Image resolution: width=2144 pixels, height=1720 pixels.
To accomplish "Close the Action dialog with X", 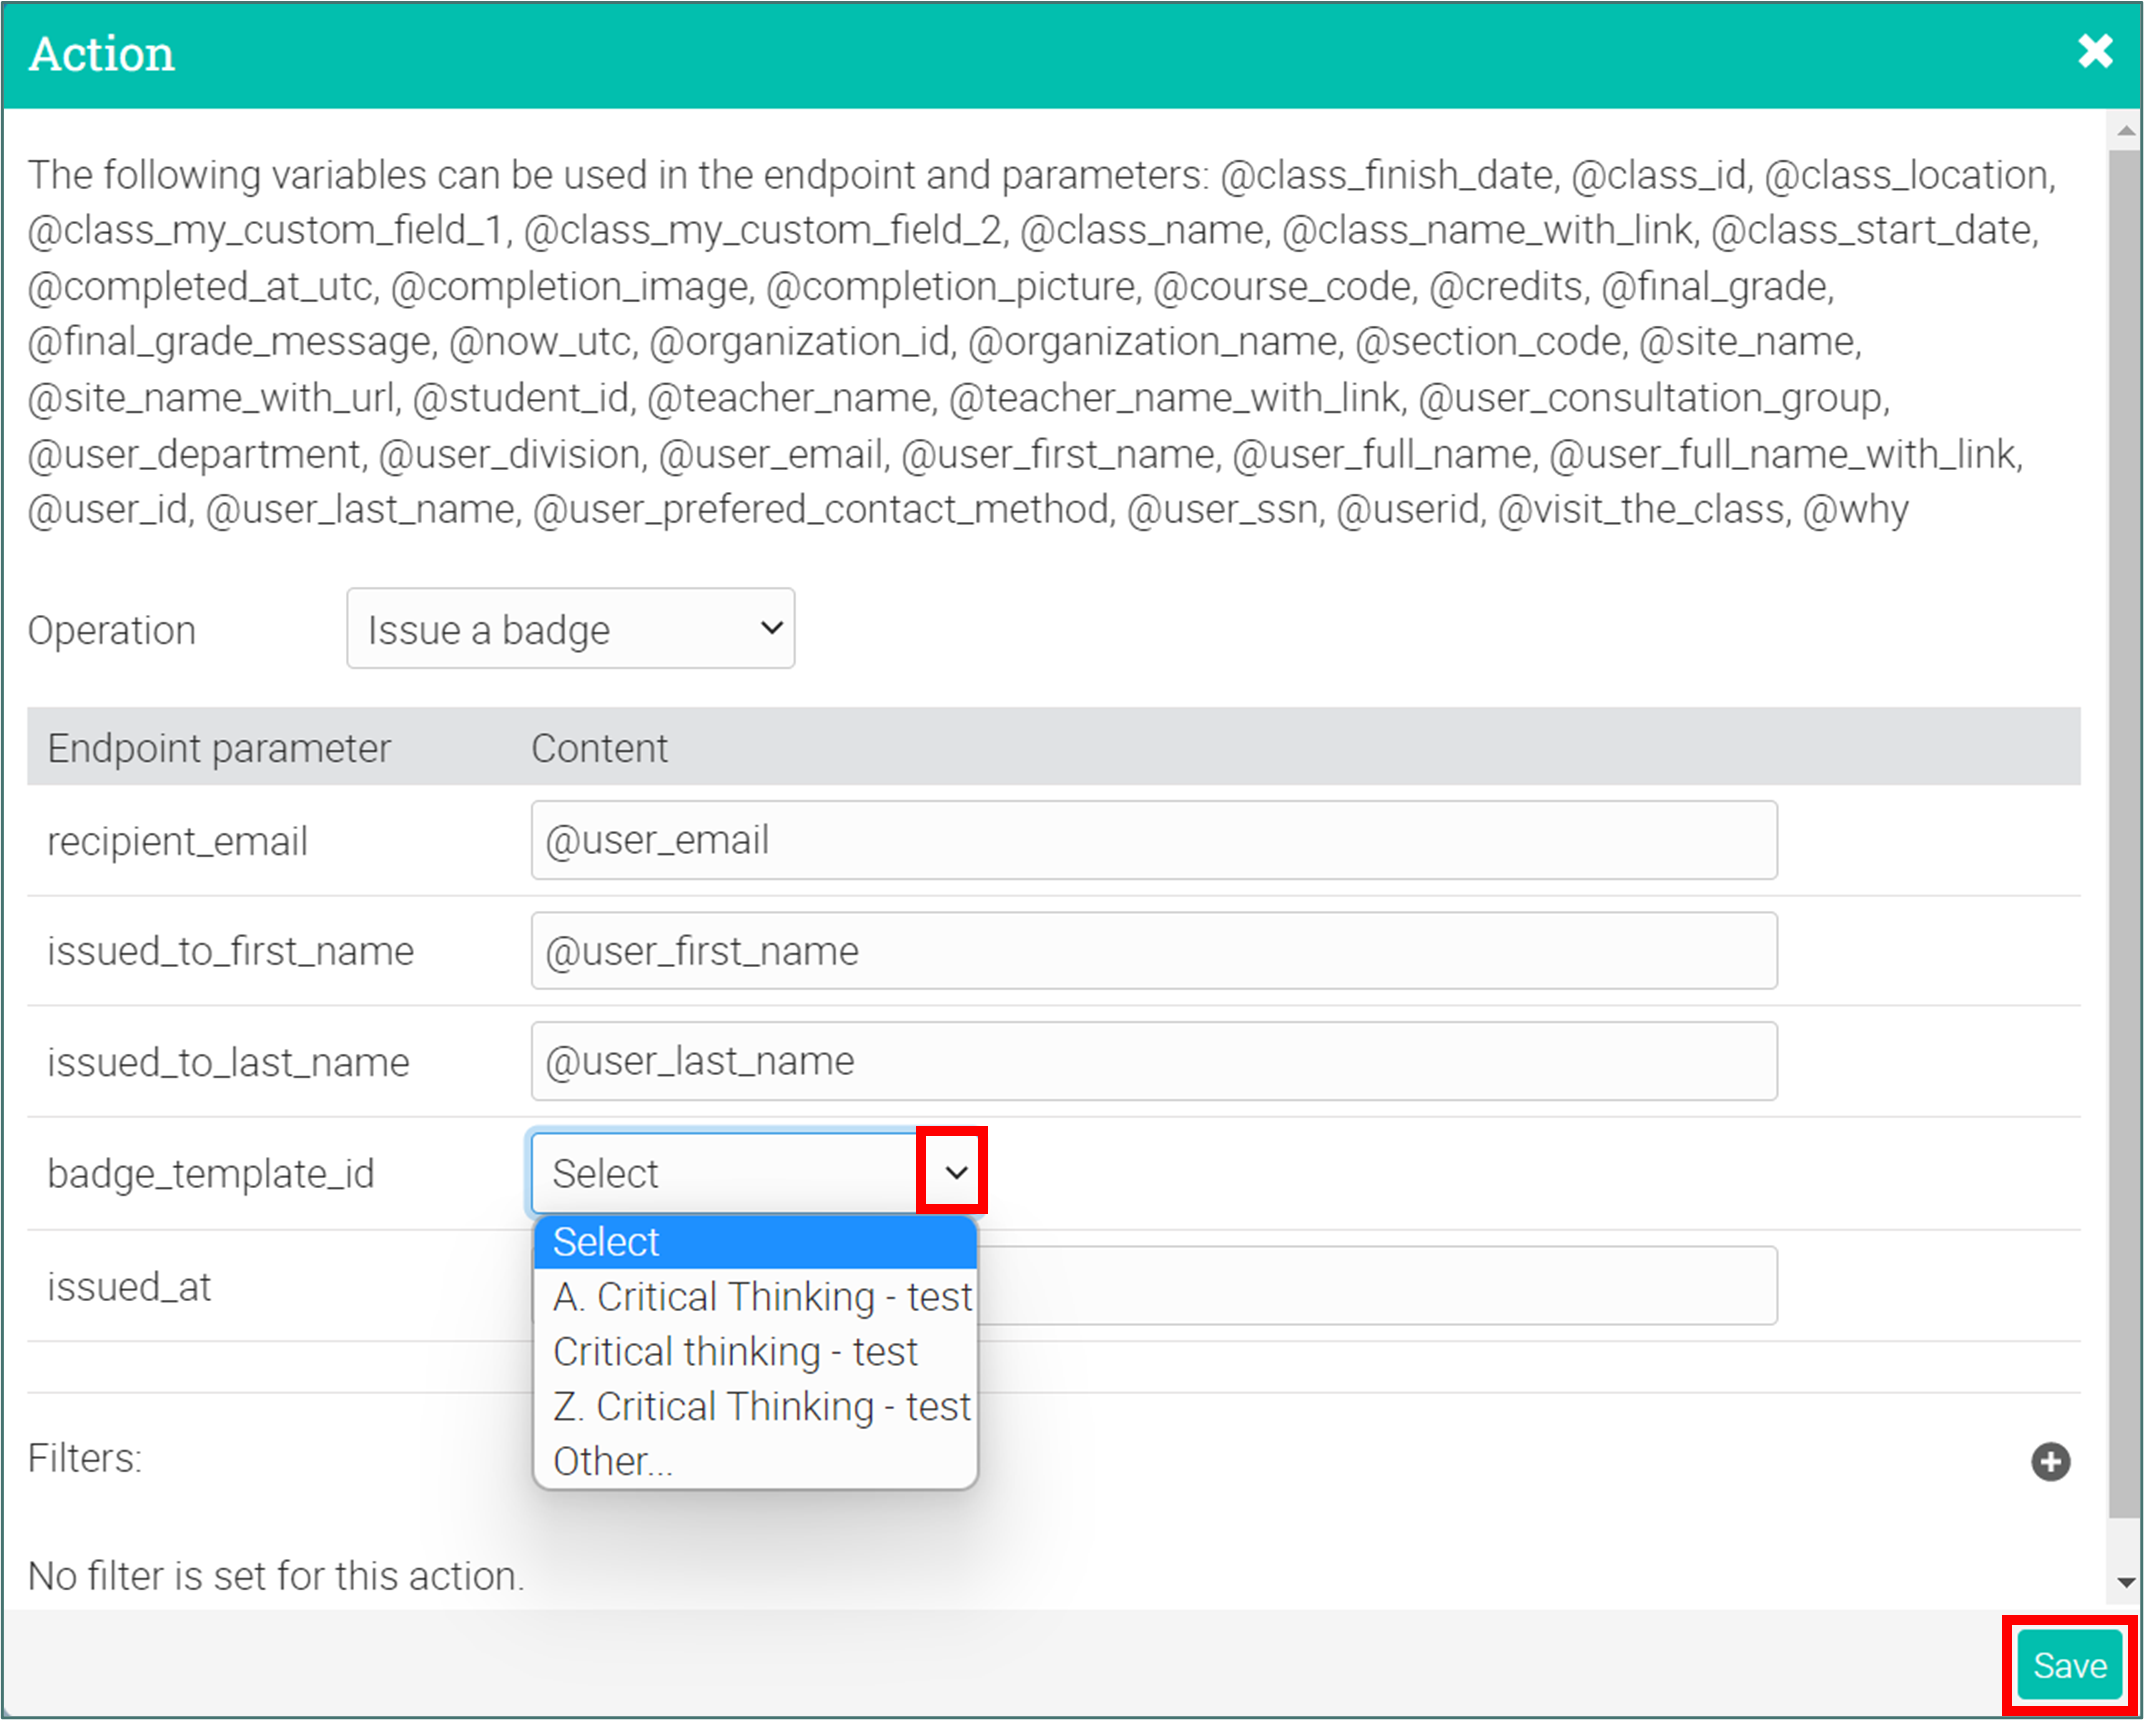I will point(2094,51).
